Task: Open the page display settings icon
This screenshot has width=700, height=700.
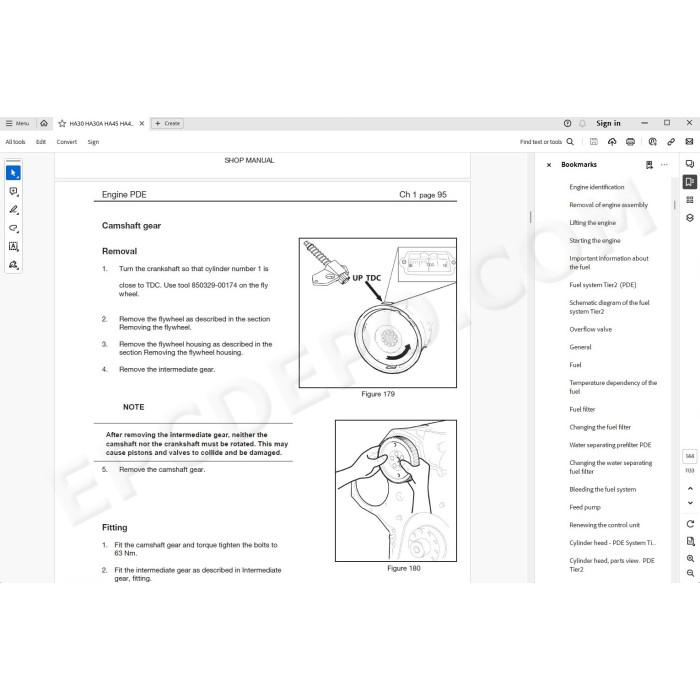Action: tap(690, 541)
